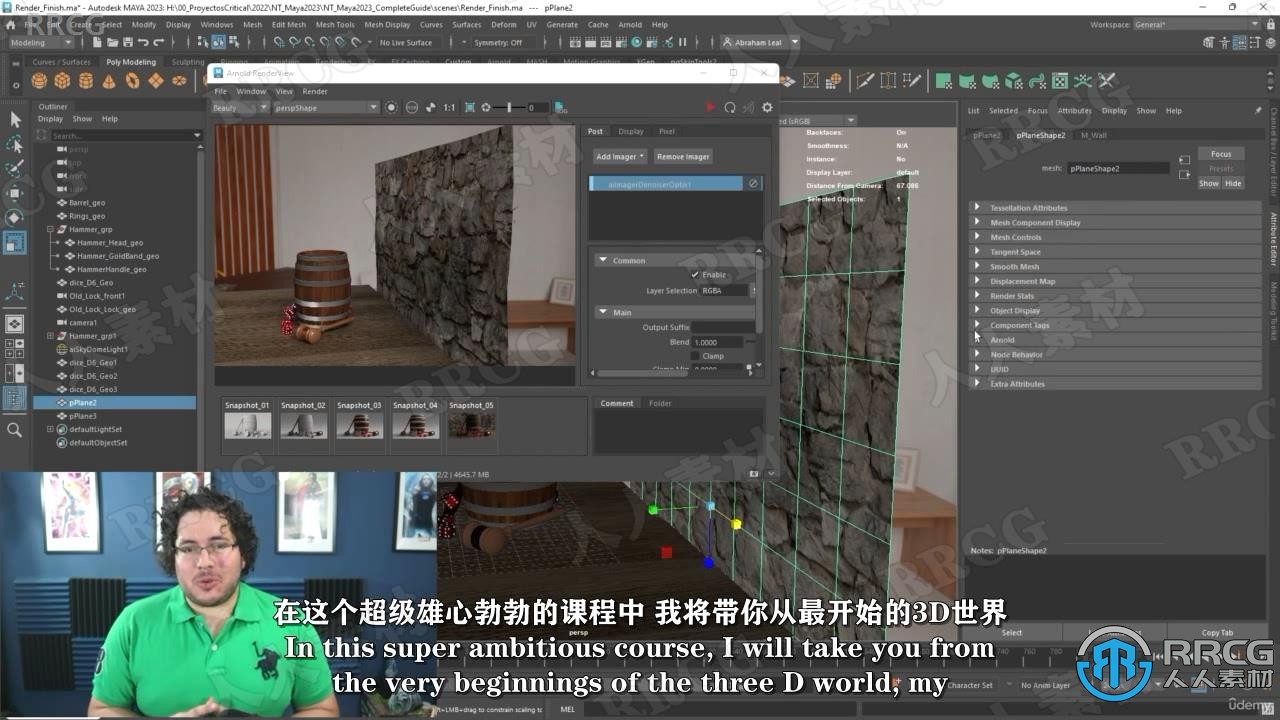This screenshot has width=1280, height=720.
Task: Click the Select button in the Attribute Editor
Action: [x=1012, y=632]
